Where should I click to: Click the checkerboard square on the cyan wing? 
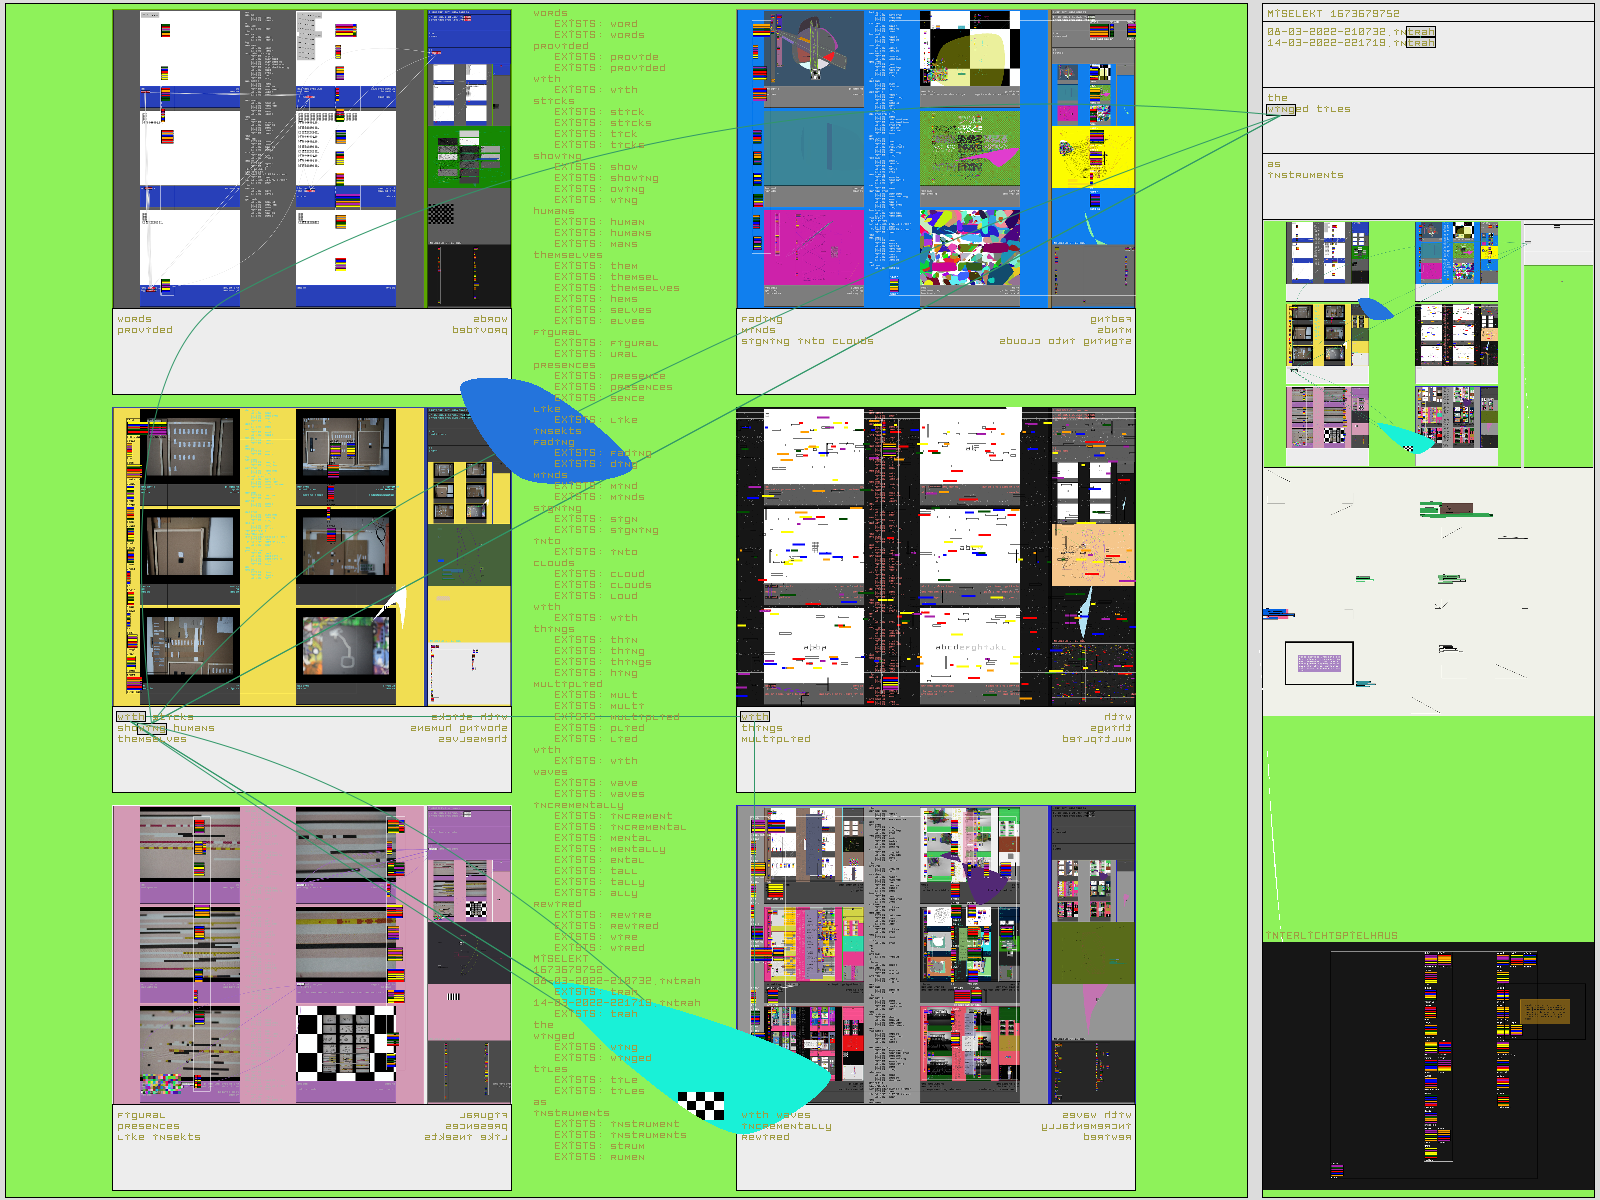click(701, 1105)
